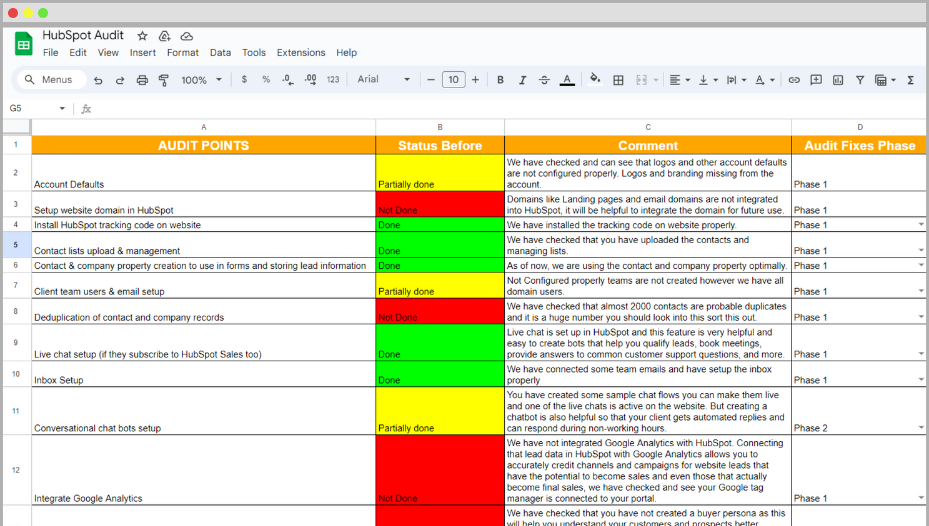Increase font size with the plus button
Screen dimensions: 929x526
pos(475,79)
